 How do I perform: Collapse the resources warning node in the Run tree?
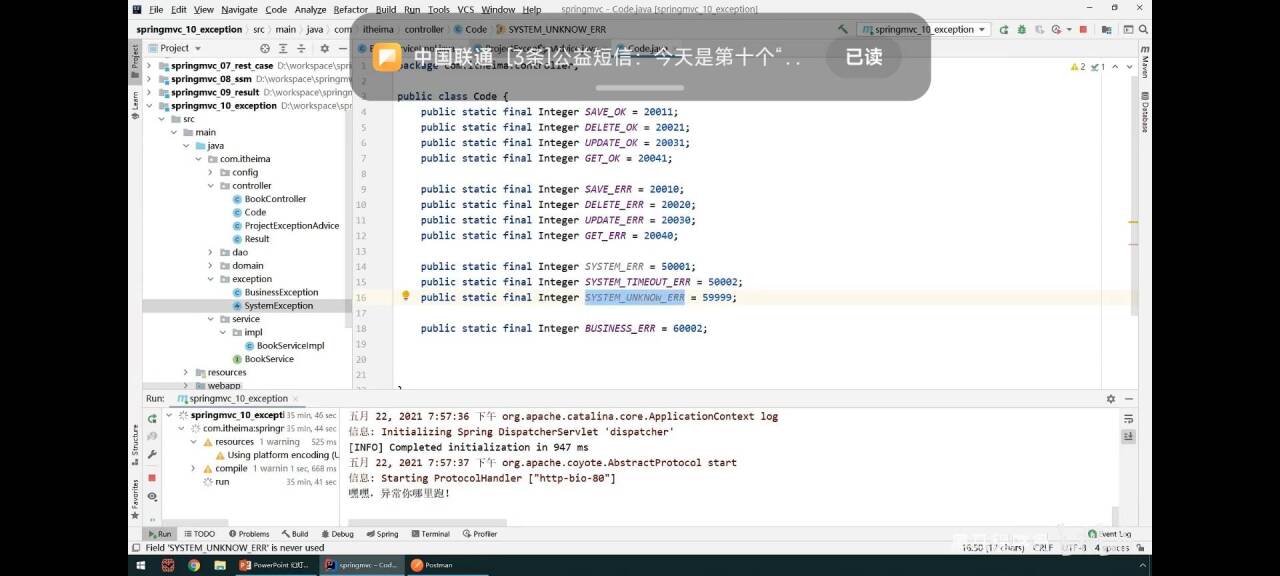coord(193,441)
